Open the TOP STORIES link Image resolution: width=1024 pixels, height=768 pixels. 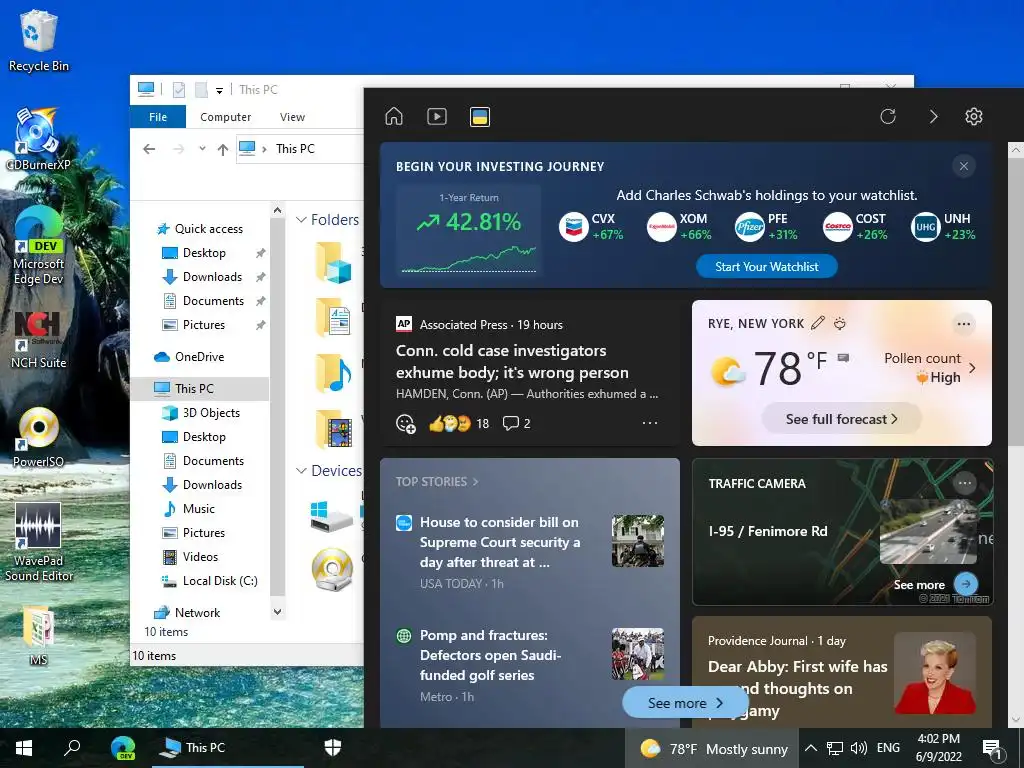tap(437, 481)
